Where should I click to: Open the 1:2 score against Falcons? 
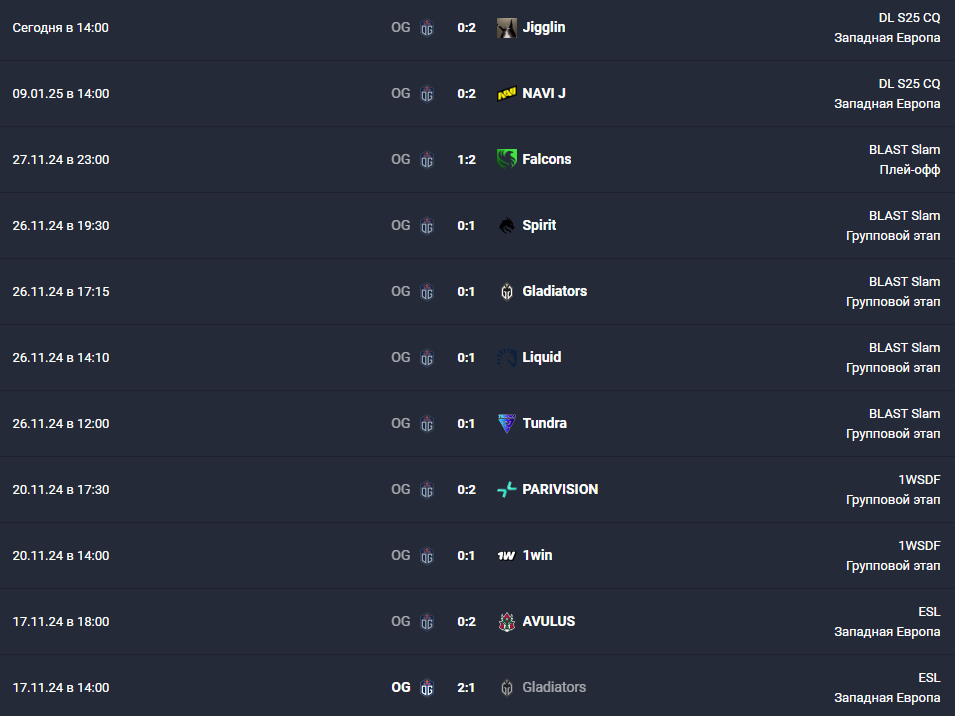pos(466,160)
